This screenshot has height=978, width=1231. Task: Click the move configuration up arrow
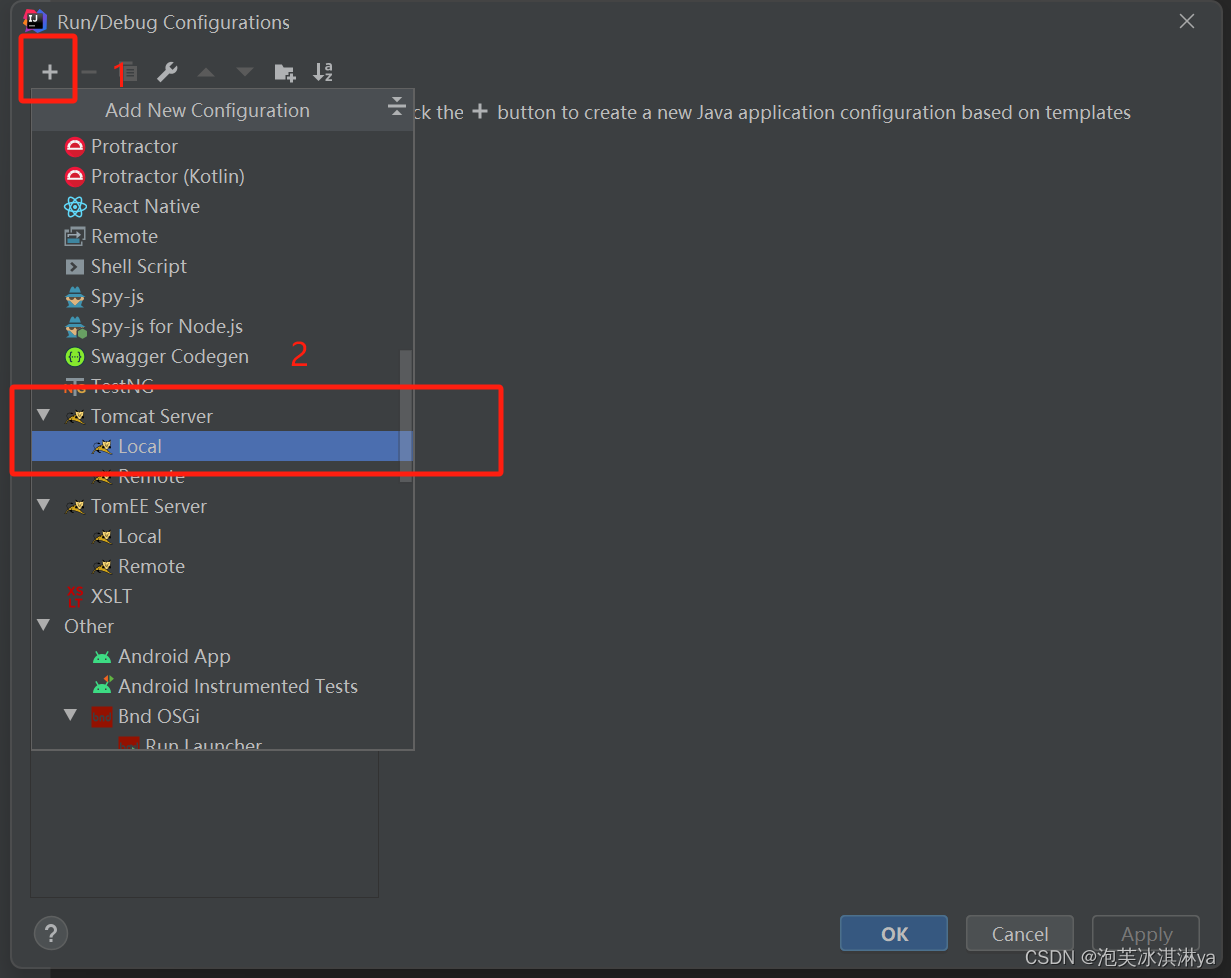[x=206, y=72]
